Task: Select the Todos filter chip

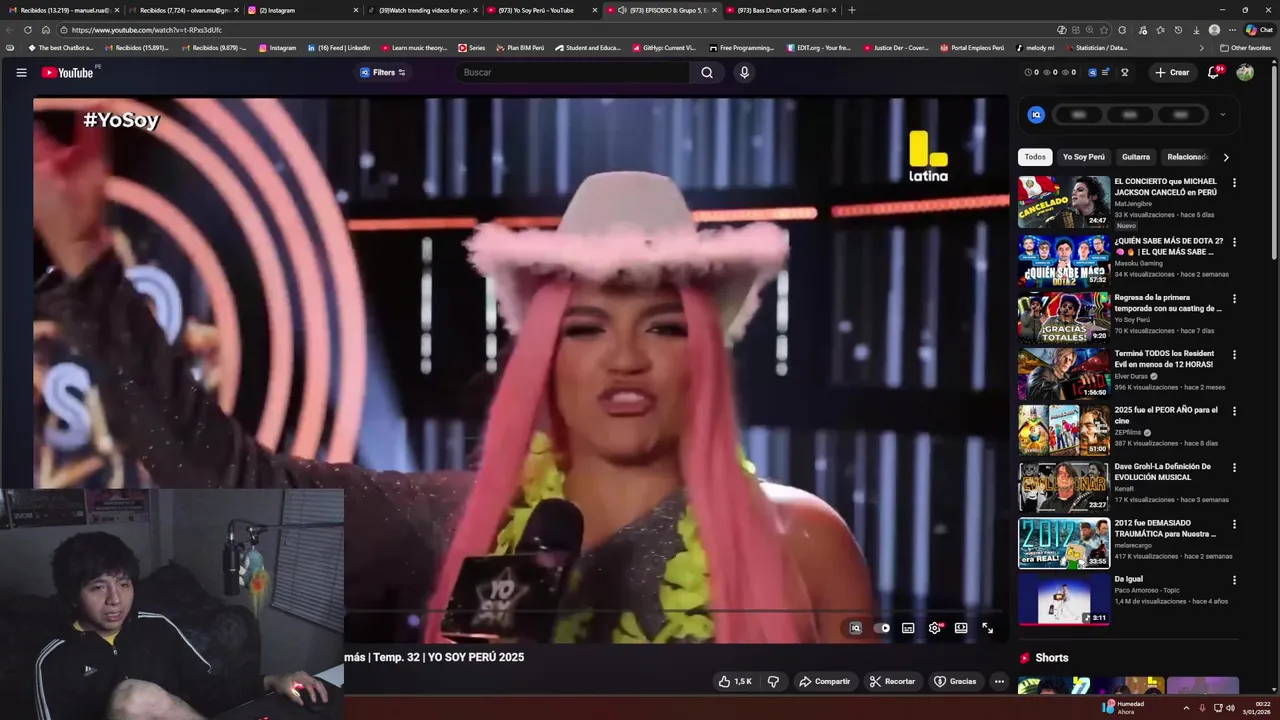Action: point(1035,157)
